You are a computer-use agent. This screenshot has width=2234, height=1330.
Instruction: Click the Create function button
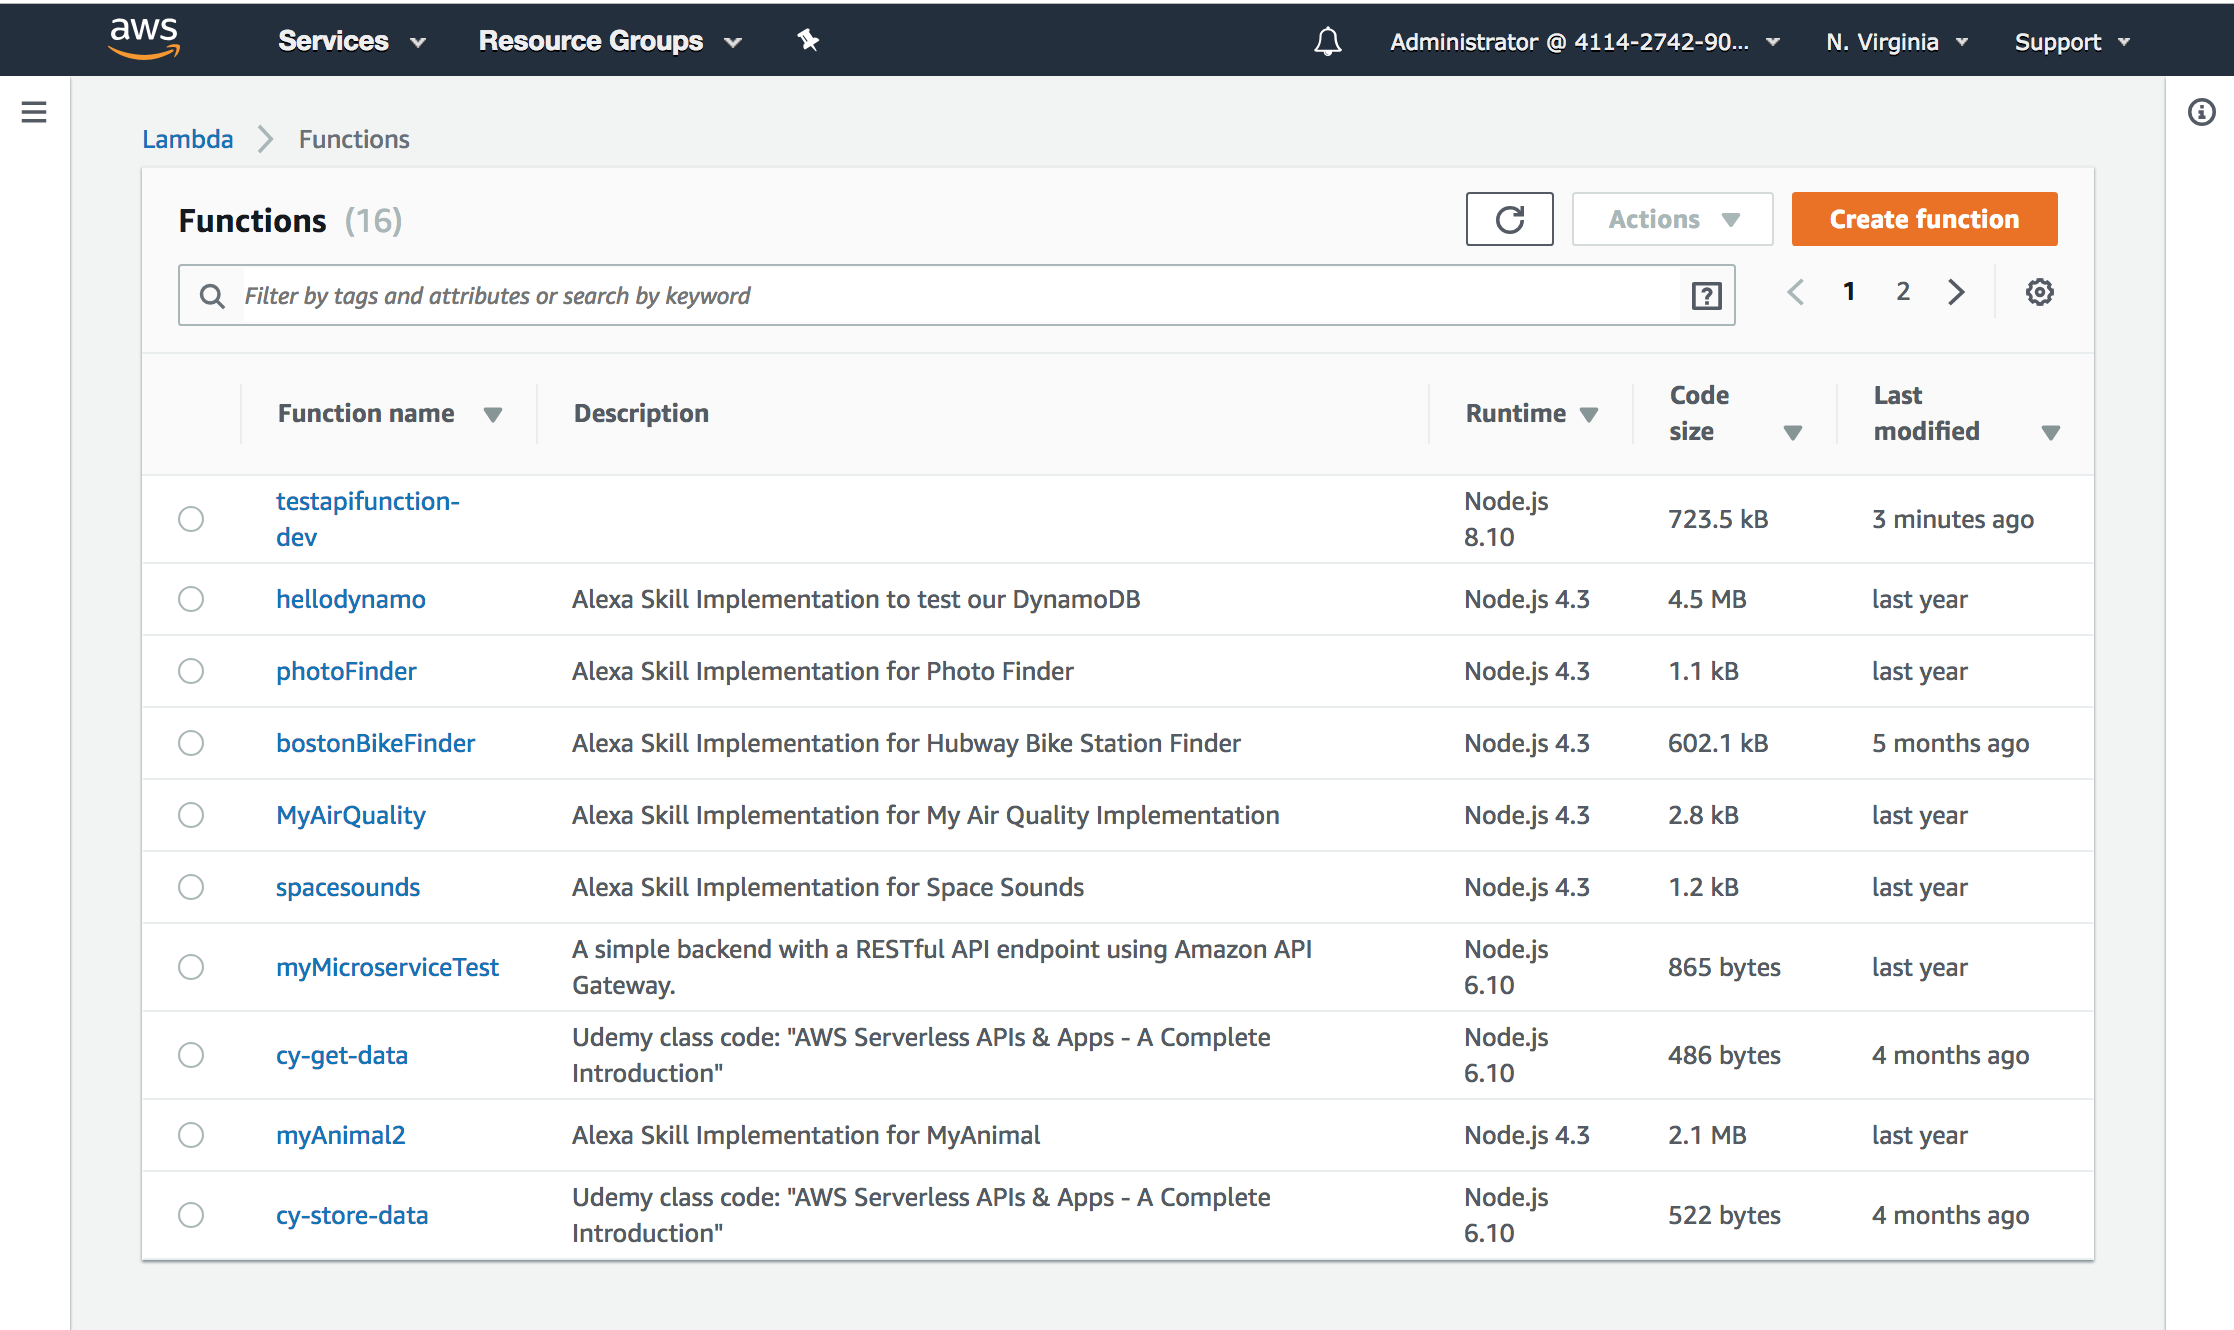point(1923,219)
